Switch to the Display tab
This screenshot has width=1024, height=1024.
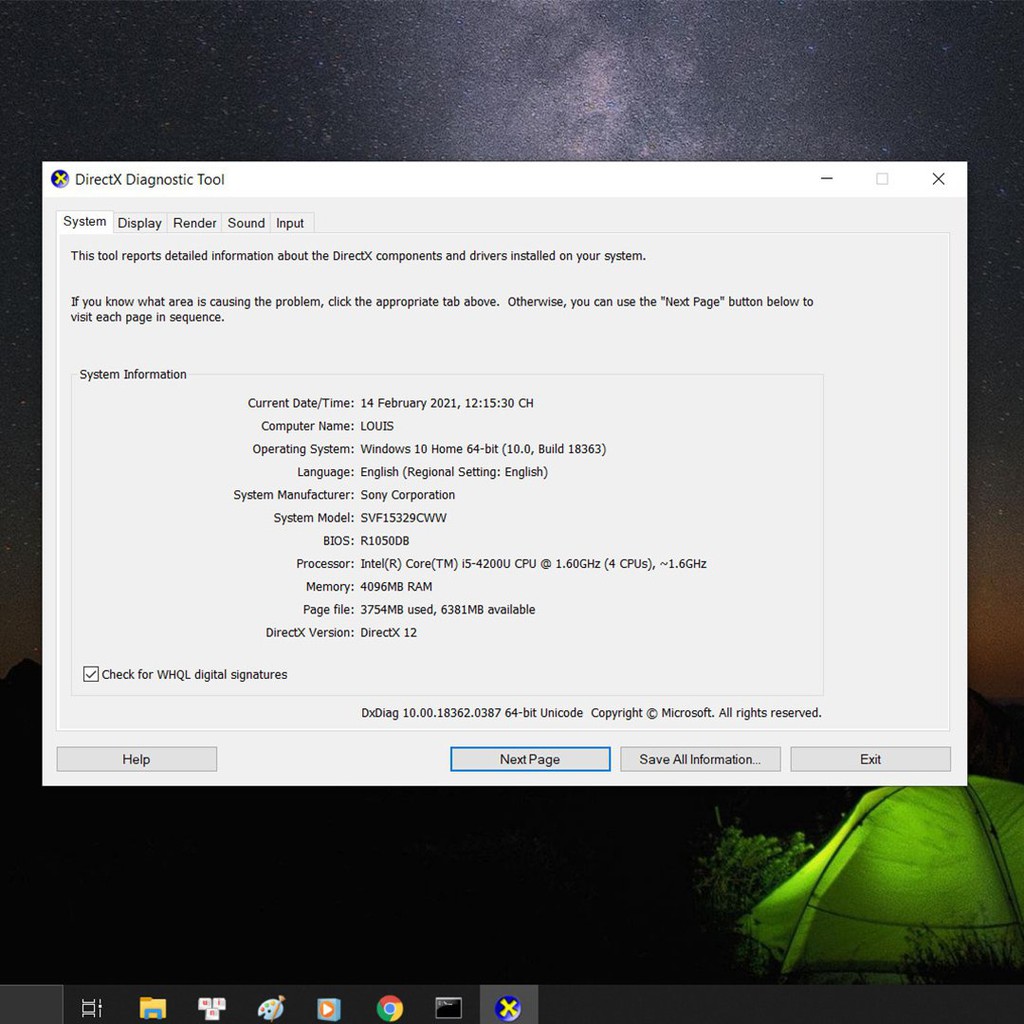click(x=140, y=223)
